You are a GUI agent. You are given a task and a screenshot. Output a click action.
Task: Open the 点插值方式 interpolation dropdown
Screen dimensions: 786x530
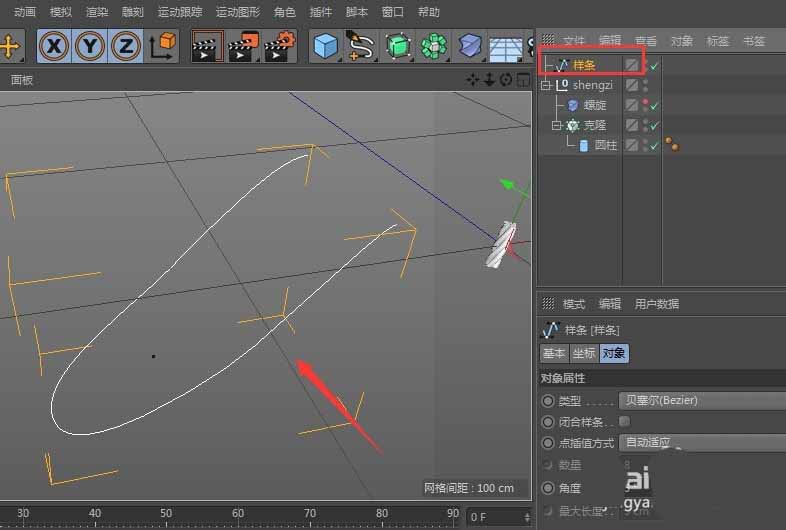click(700, 442)
